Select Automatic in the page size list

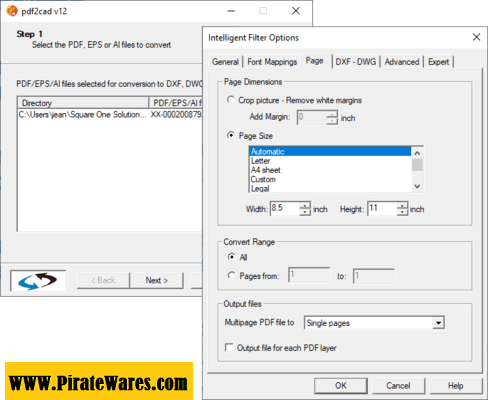330,152
